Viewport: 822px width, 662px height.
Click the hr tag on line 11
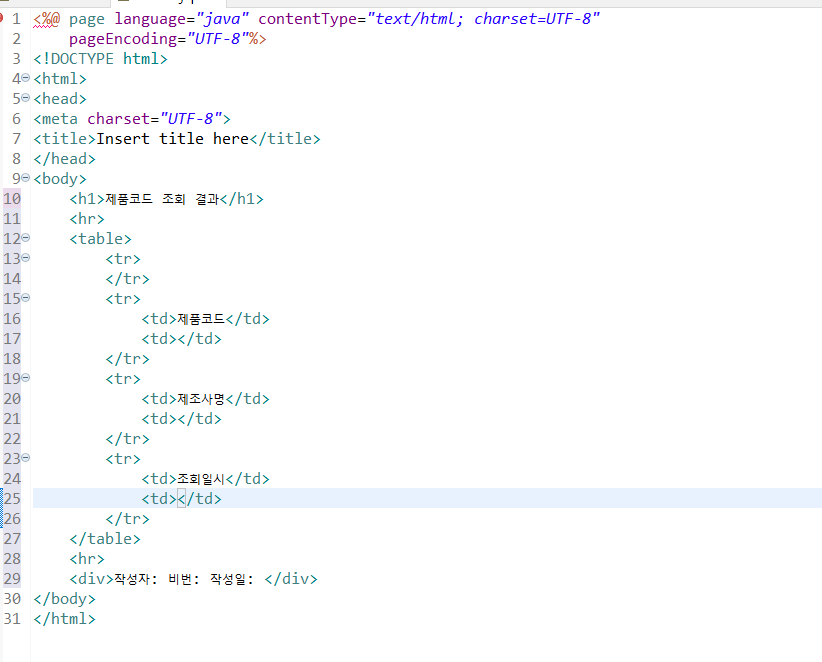87,219
